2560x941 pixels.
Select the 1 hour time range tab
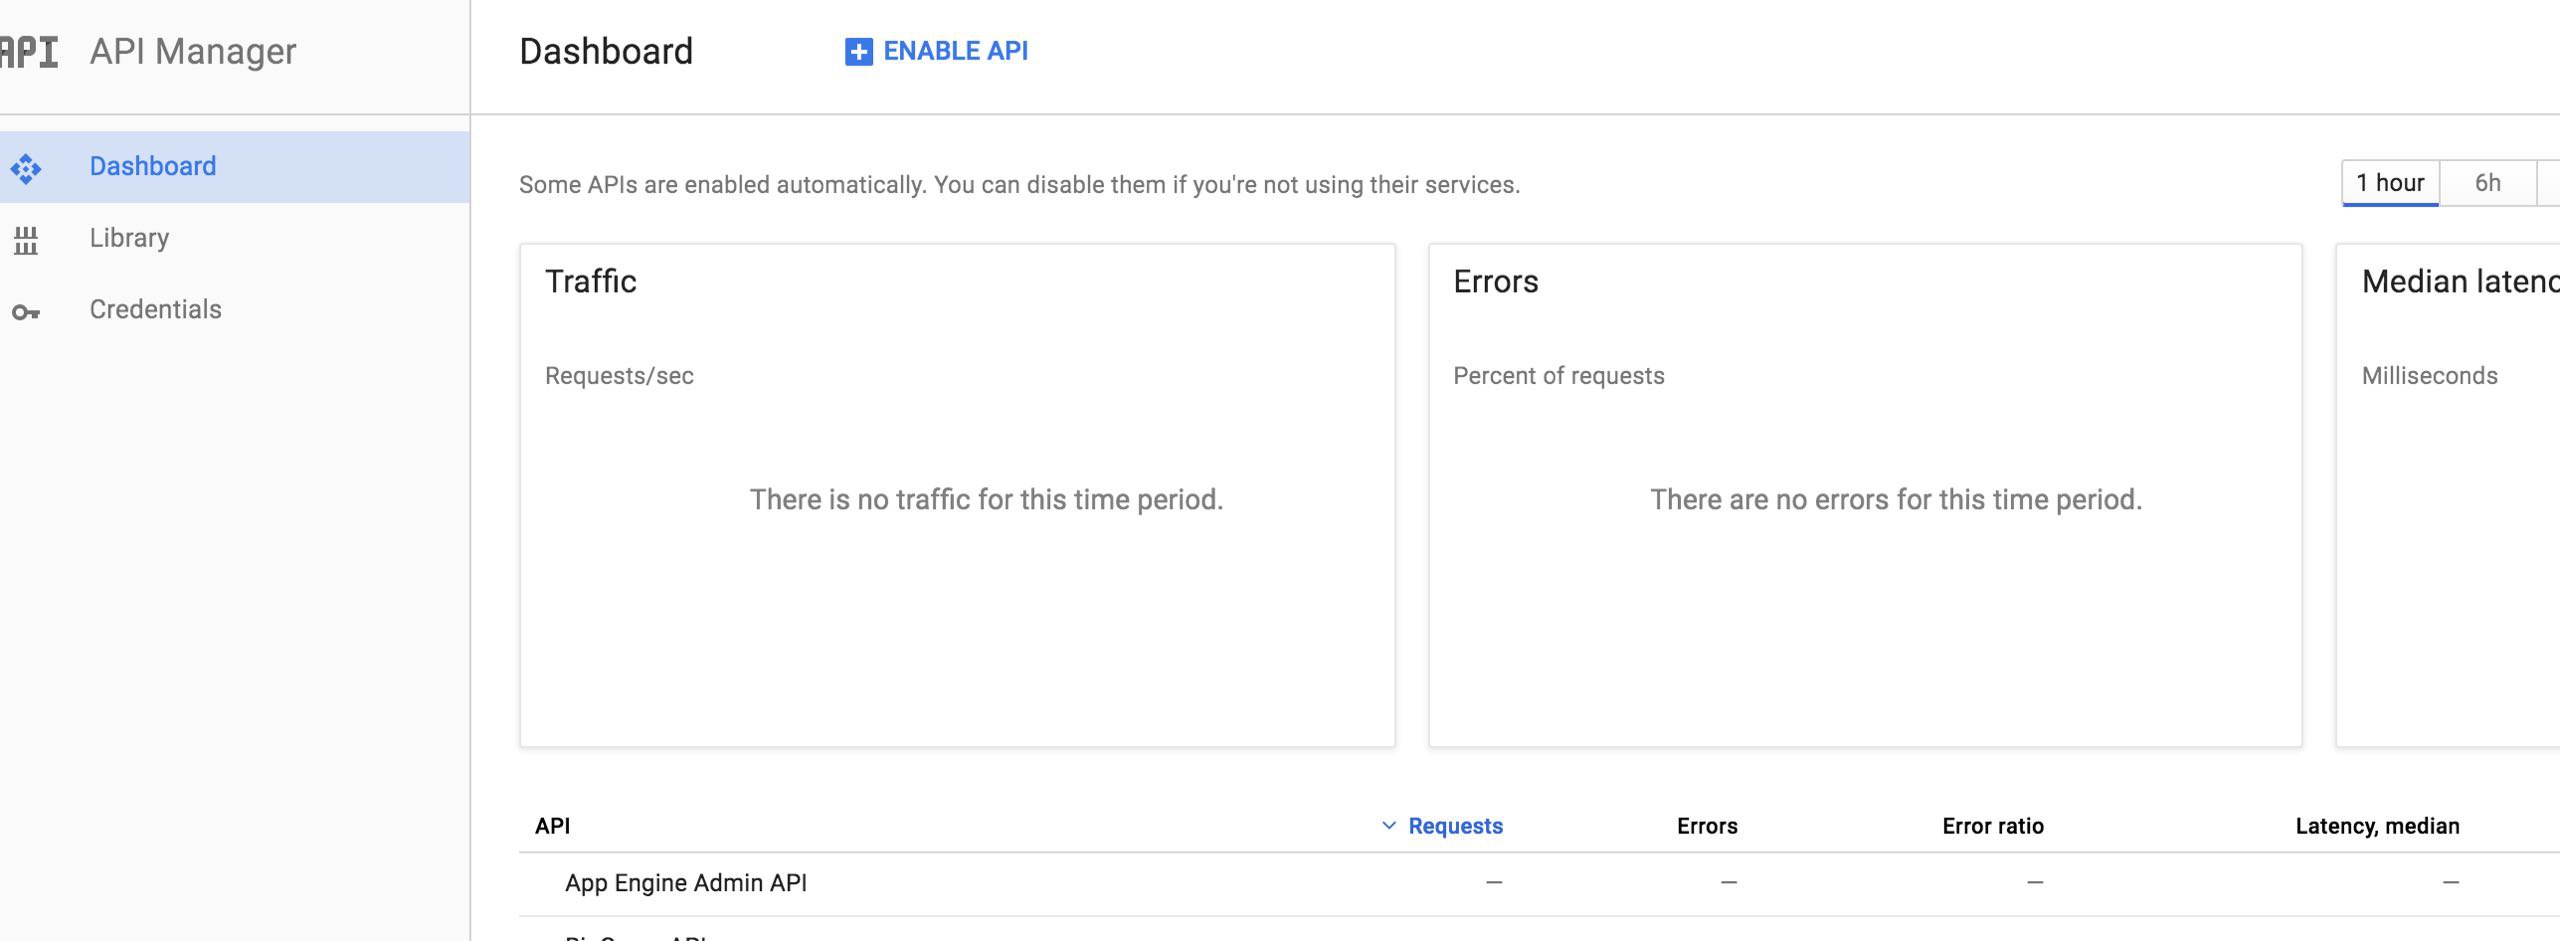pyautogui.click(x=2389, y=183)
